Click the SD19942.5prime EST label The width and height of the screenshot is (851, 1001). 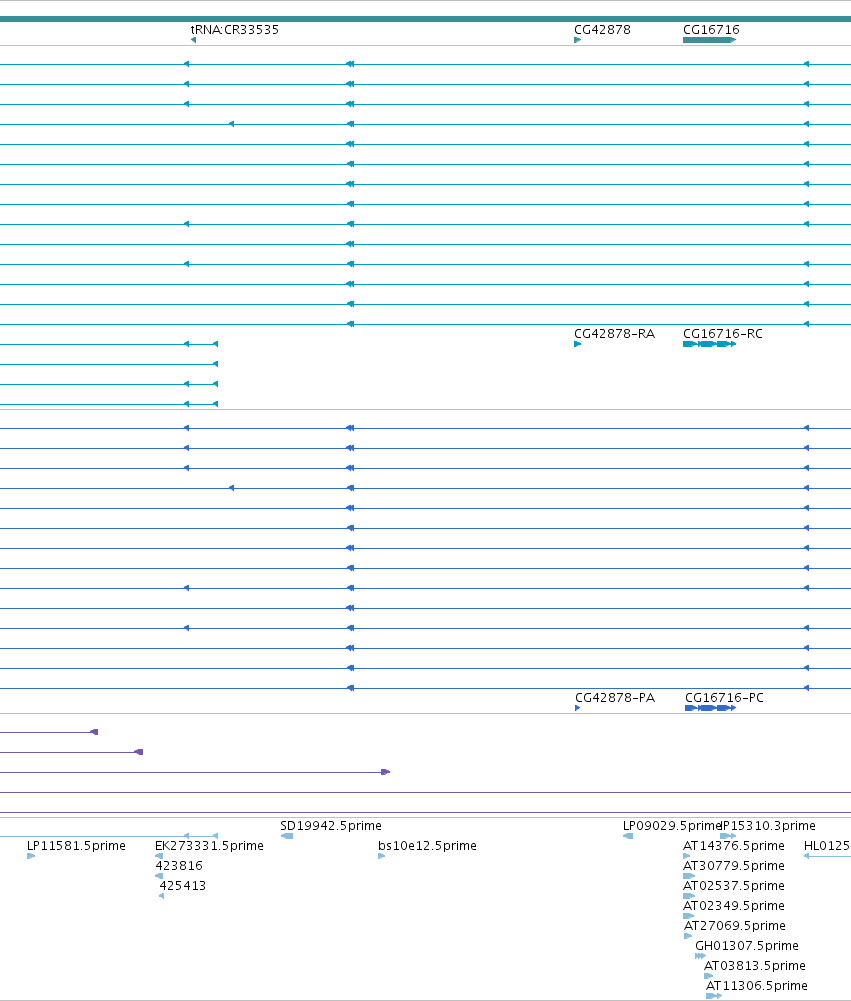point(331,825)
